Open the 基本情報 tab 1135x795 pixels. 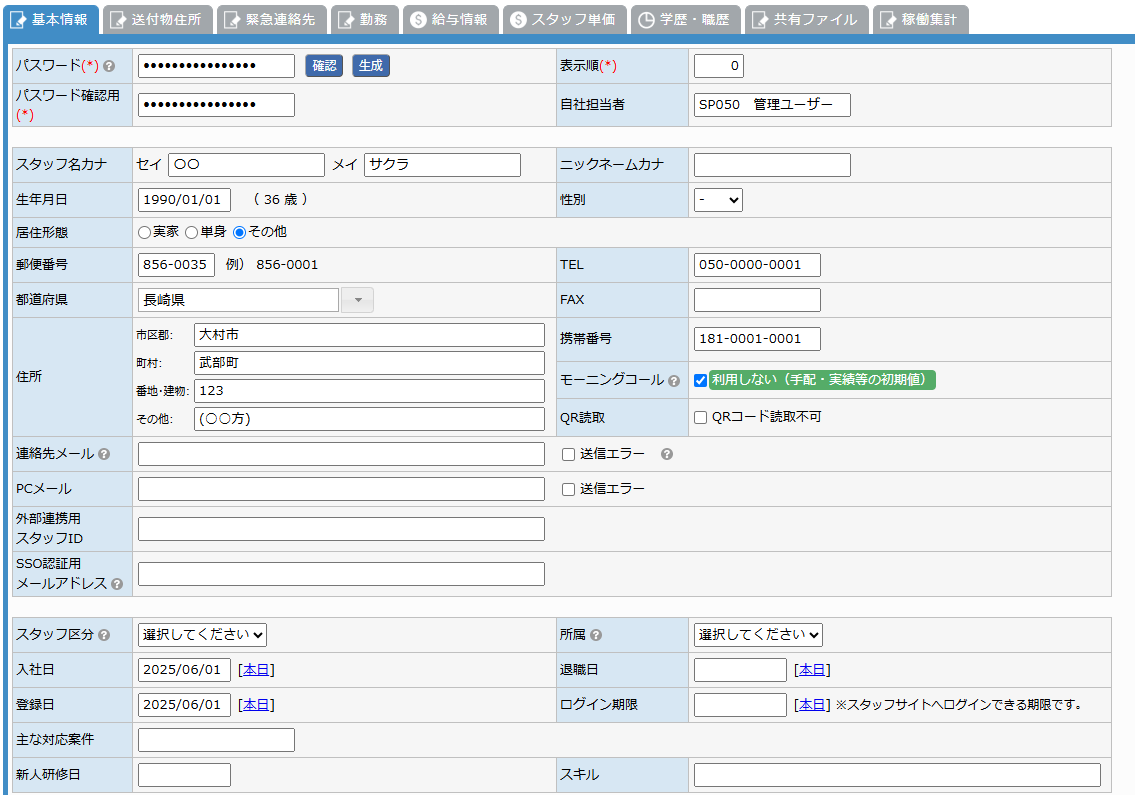tap(51, 20)
